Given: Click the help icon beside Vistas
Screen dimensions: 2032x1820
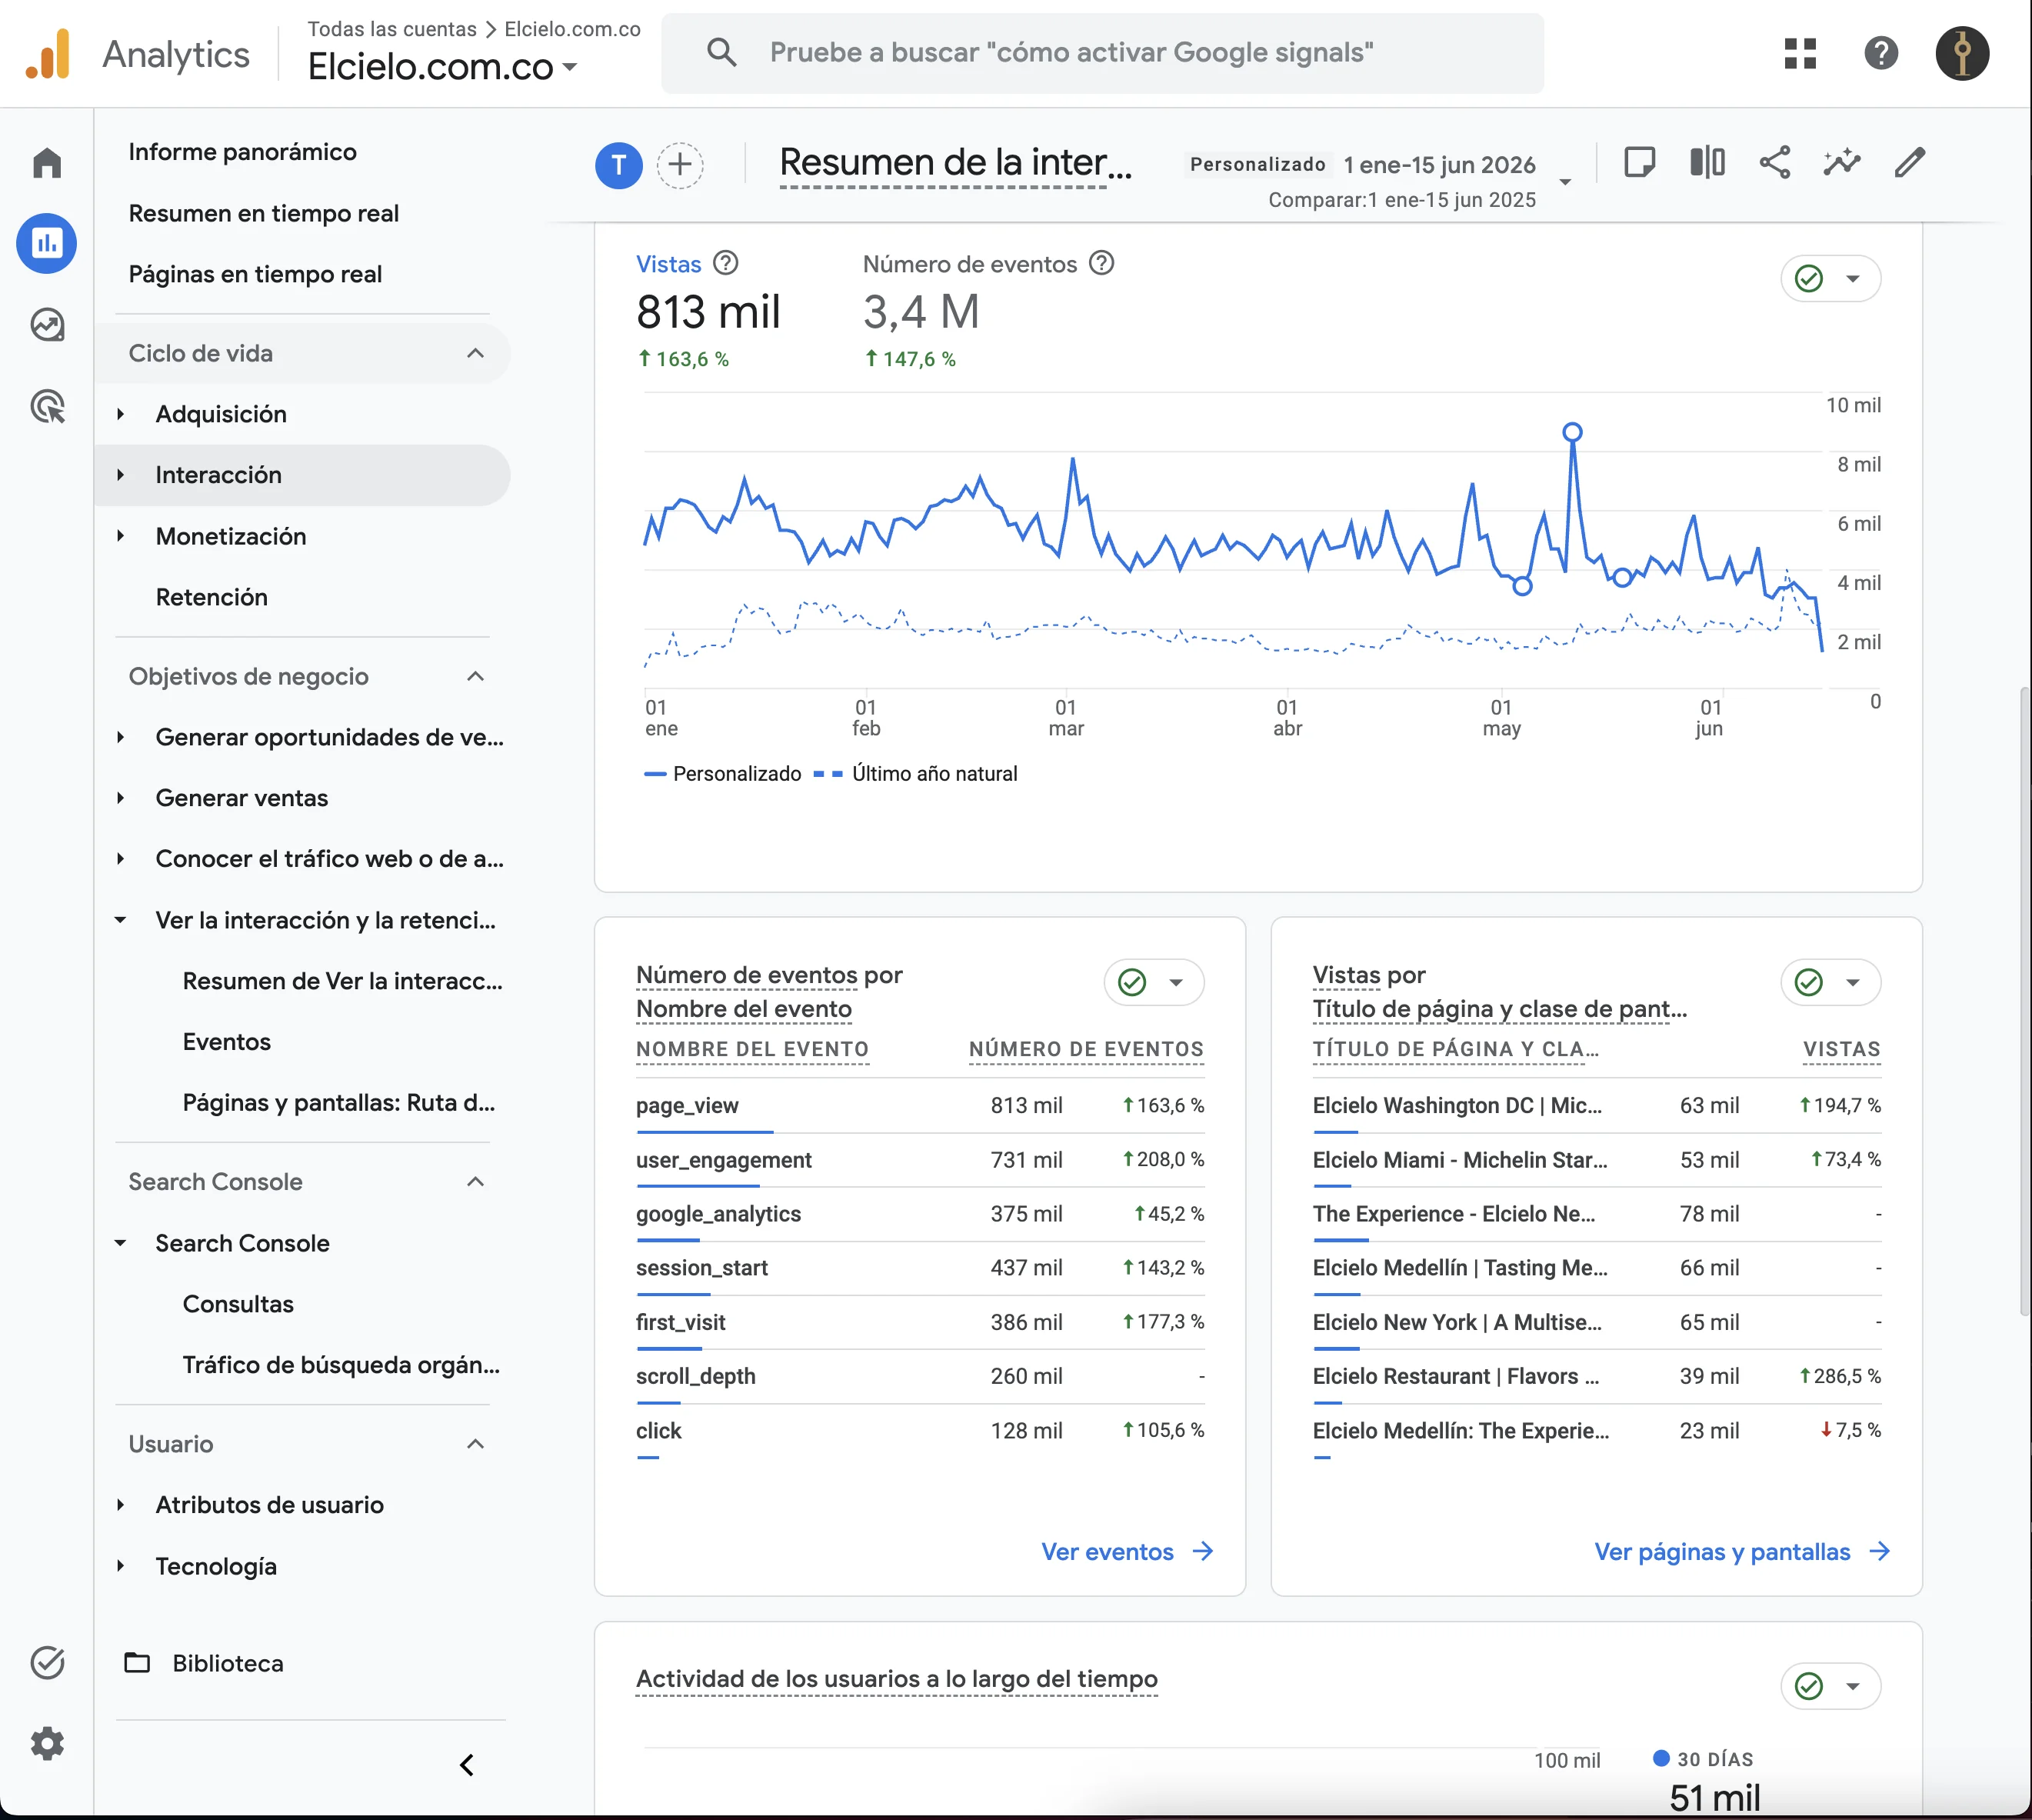Looking at the screenshot, I should pyautogui.click(x=726, y=263).
